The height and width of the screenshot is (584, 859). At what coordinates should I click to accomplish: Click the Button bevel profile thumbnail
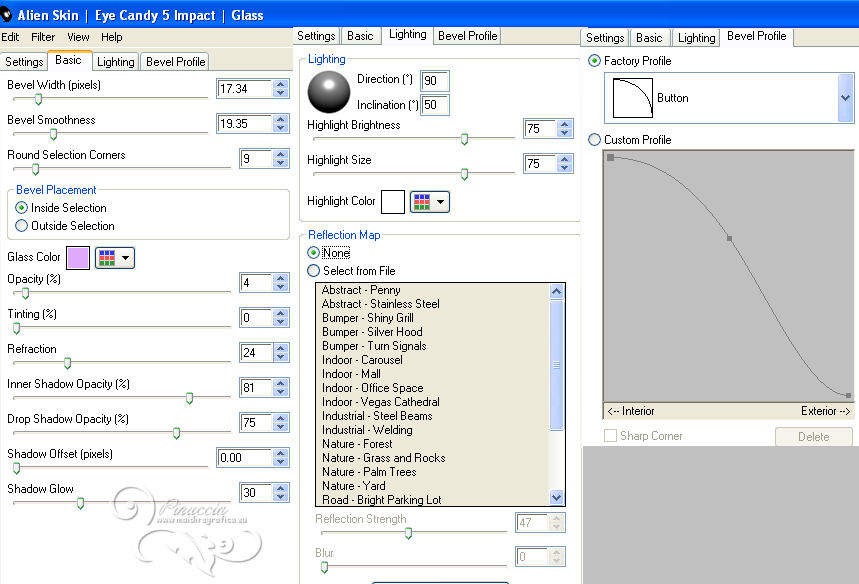pos(633,98)
